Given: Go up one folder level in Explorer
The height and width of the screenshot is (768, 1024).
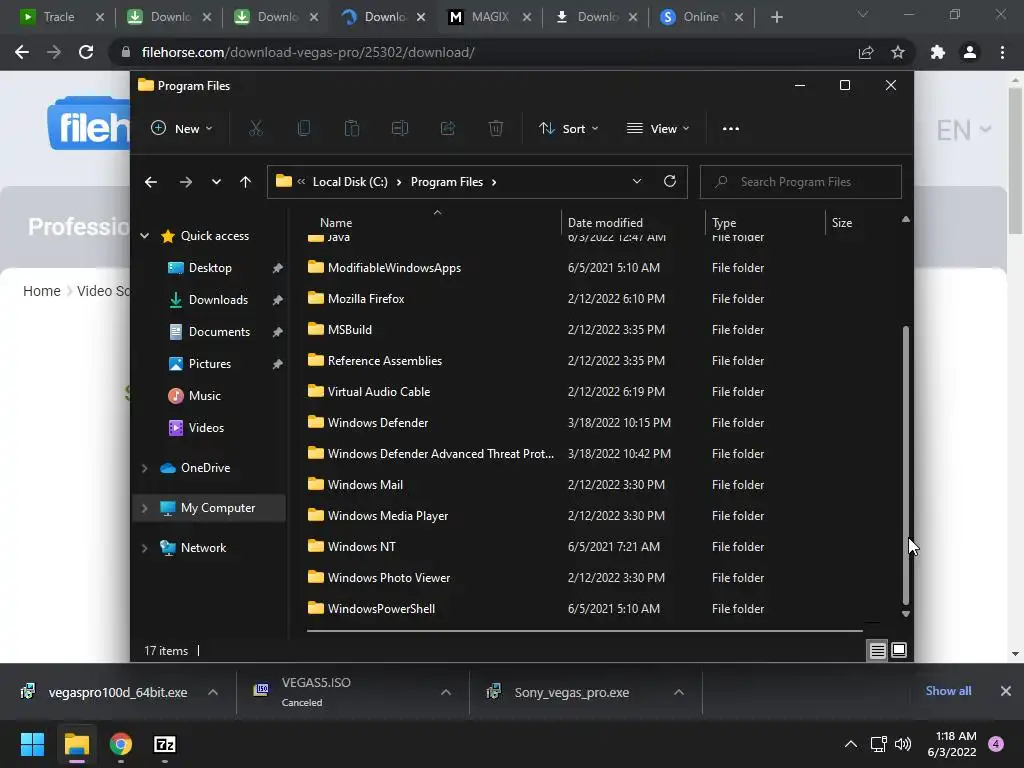Looking at the screenshot, I should 246,182.
